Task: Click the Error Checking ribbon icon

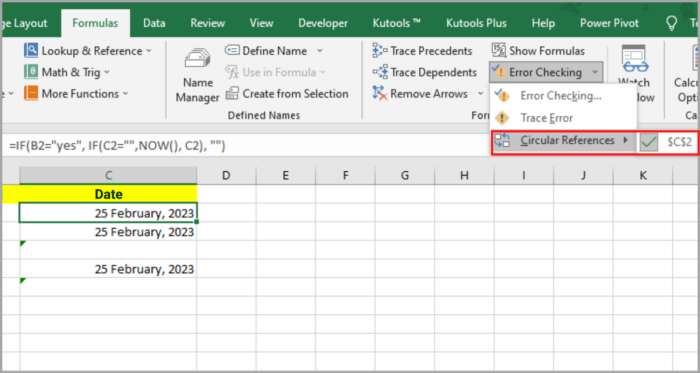Action: [x=498, y=71]
